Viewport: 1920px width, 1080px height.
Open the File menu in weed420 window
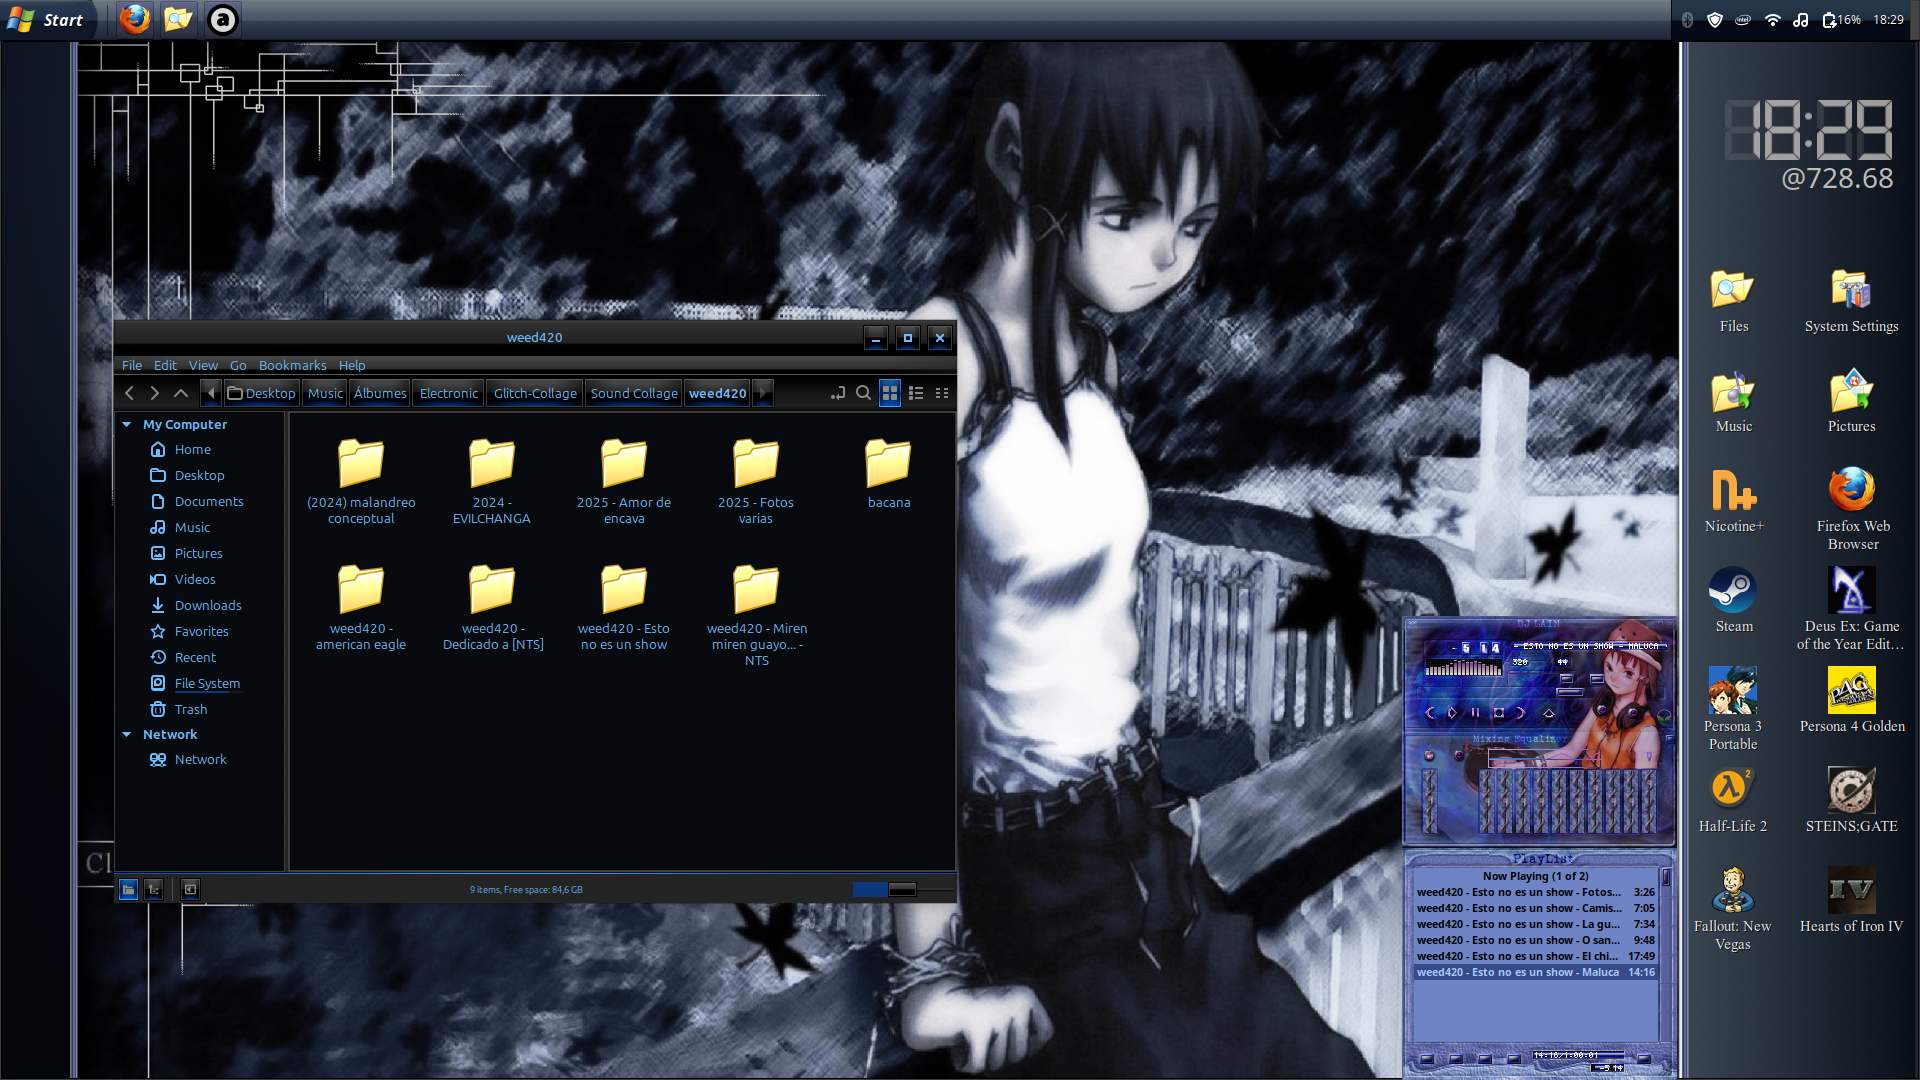coord(132,365)
